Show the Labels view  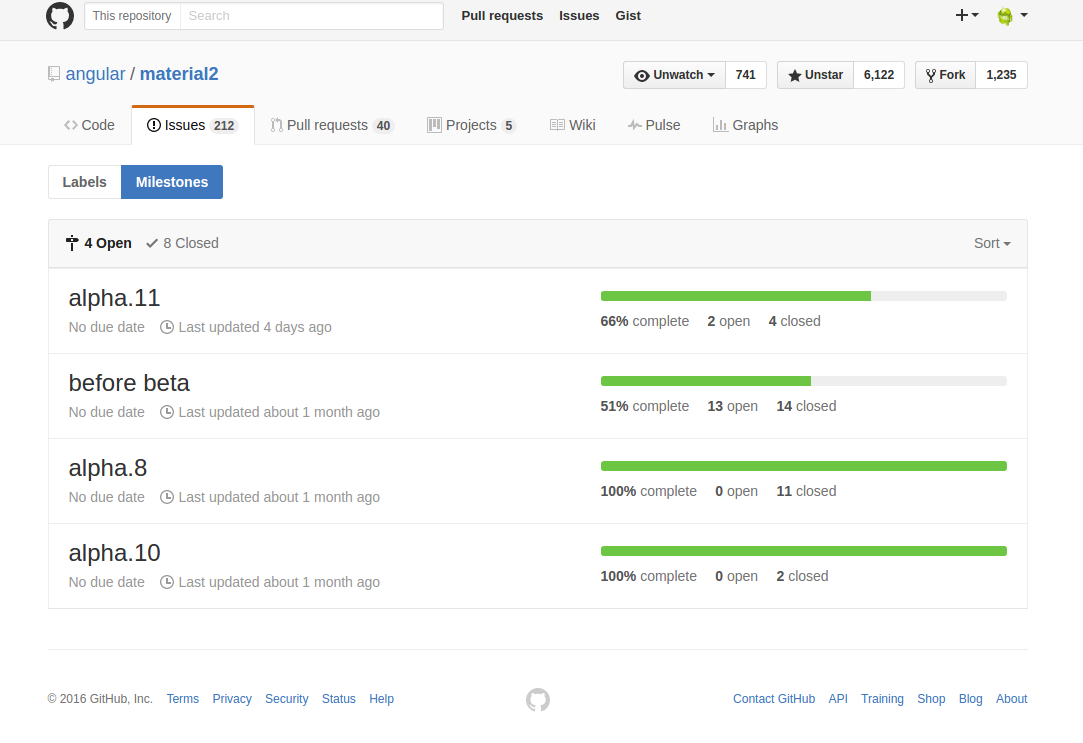pos(84,182)
